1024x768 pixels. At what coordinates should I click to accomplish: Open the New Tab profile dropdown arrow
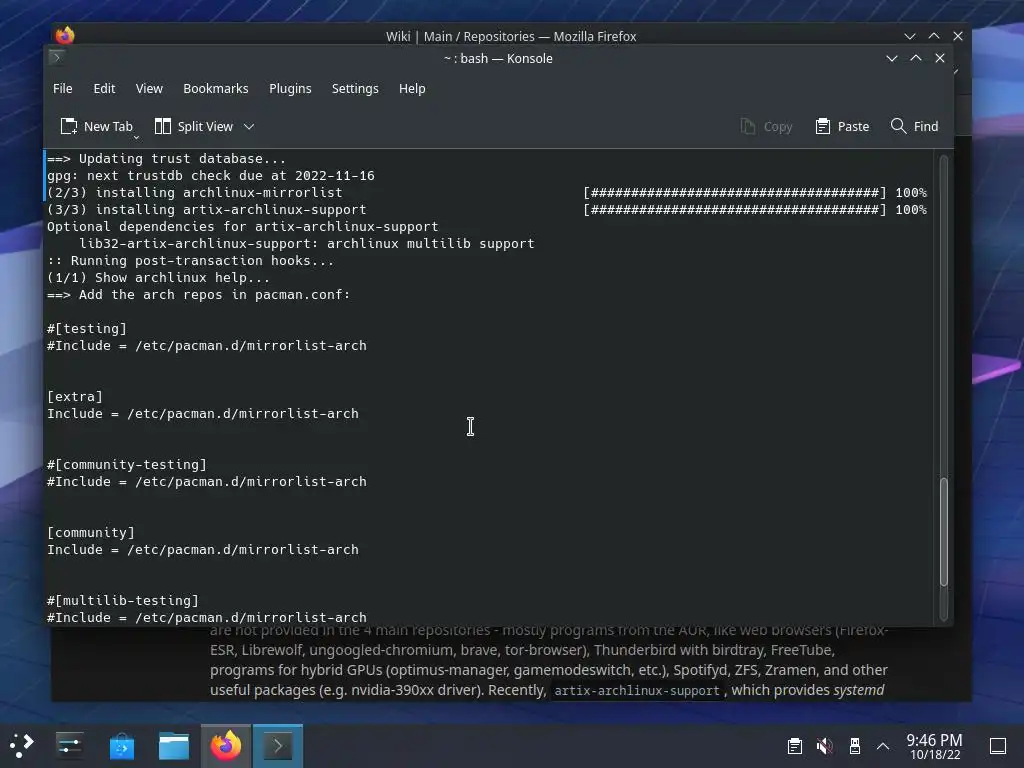click(136, 136)
